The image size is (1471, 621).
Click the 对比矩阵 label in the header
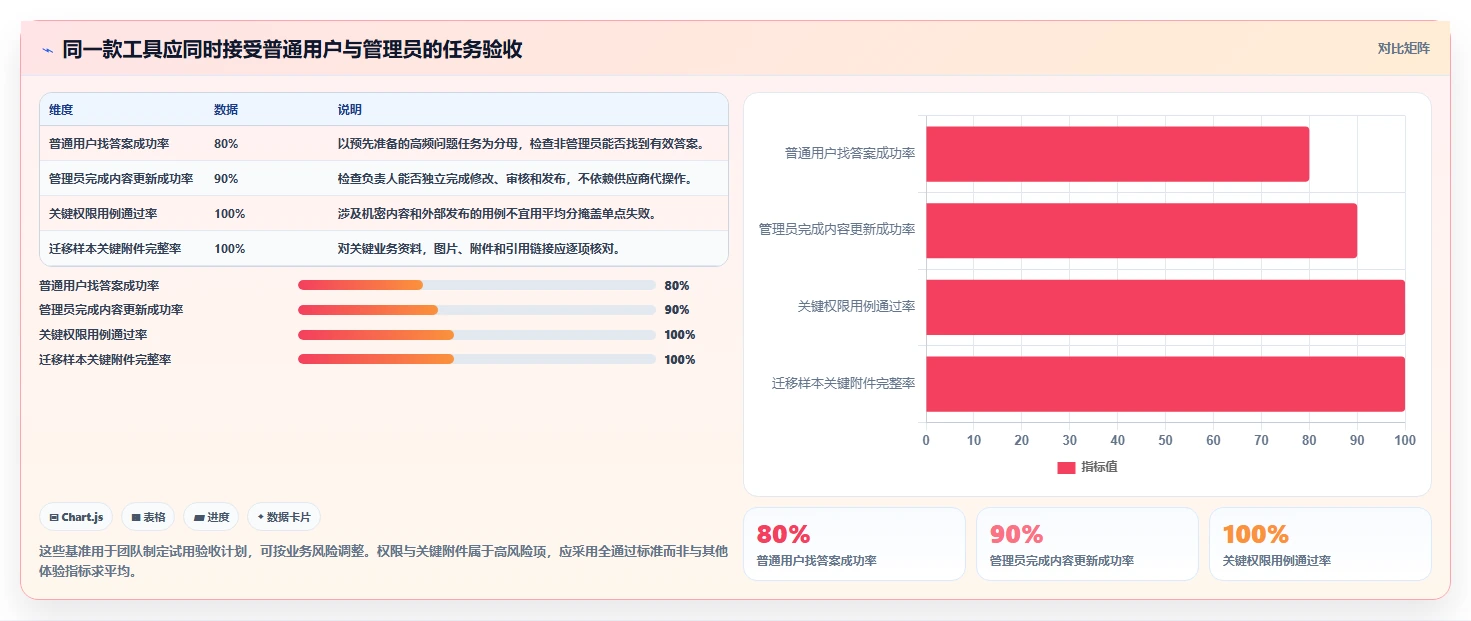click(1403, 48)
